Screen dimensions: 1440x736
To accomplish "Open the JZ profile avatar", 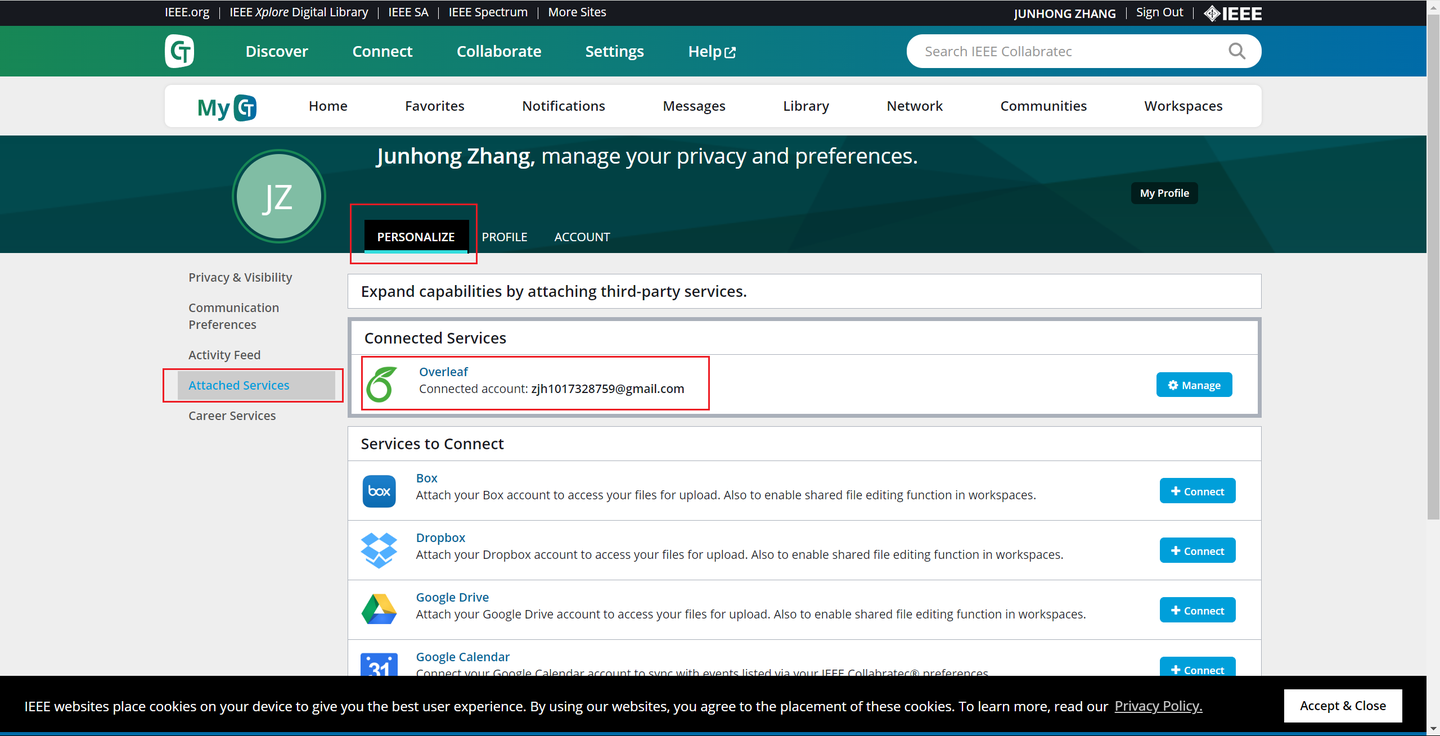I will click(x=278, y=196).
